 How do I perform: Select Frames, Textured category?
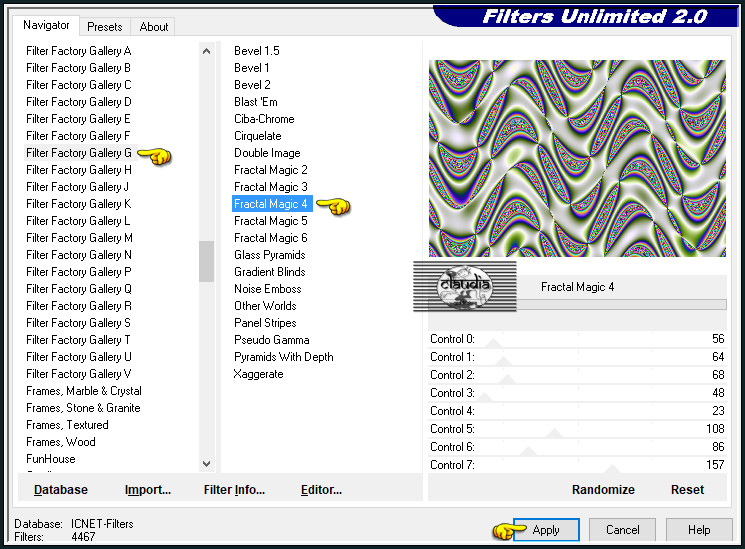click(67, 425)
